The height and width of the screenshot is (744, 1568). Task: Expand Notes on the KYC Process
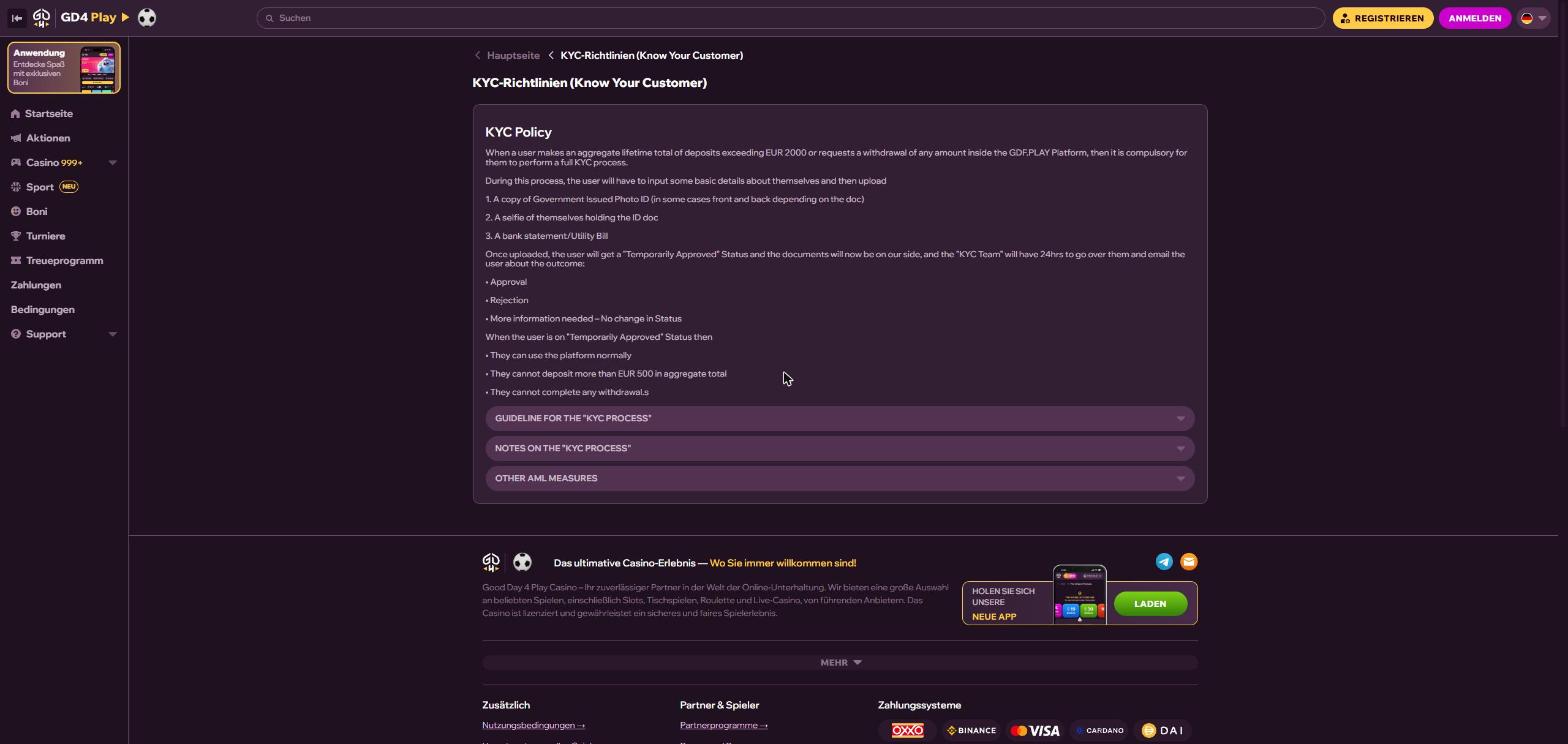pyautogui.click(x=840, y=448)
